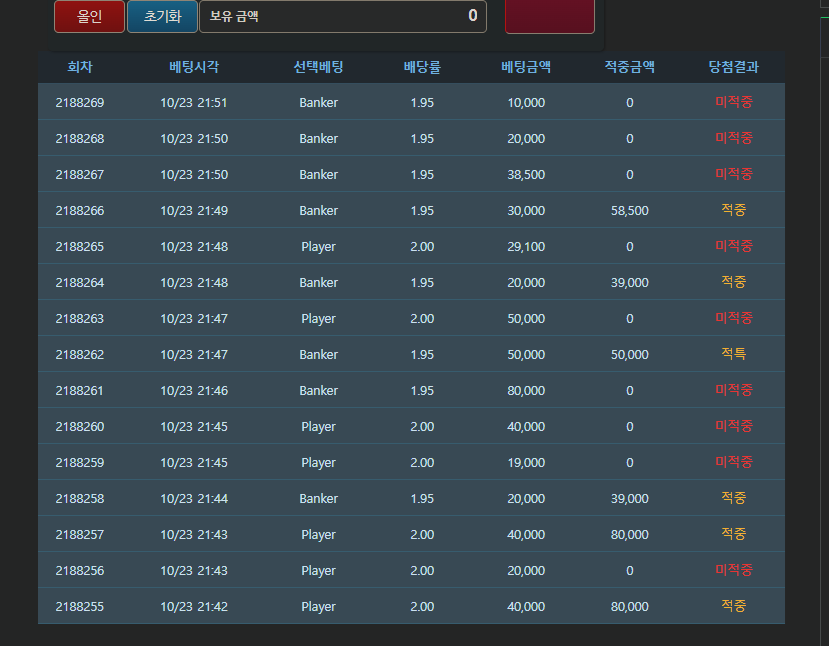This screenshot has width=829, height=646.
Task: Click the 선택베팅 column header
Action: click(x=318, y=67)
